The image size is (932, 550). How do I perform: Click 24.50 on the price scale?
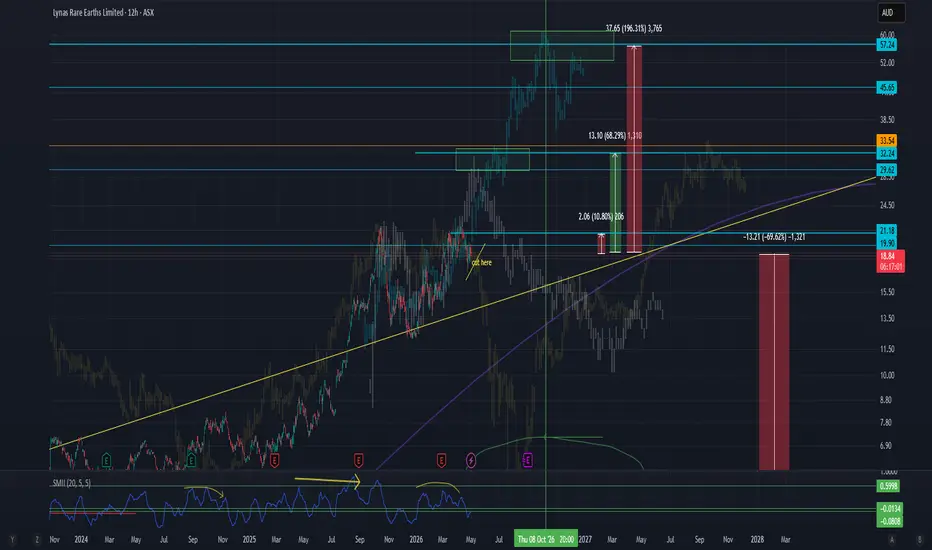[x=887, y=205]
